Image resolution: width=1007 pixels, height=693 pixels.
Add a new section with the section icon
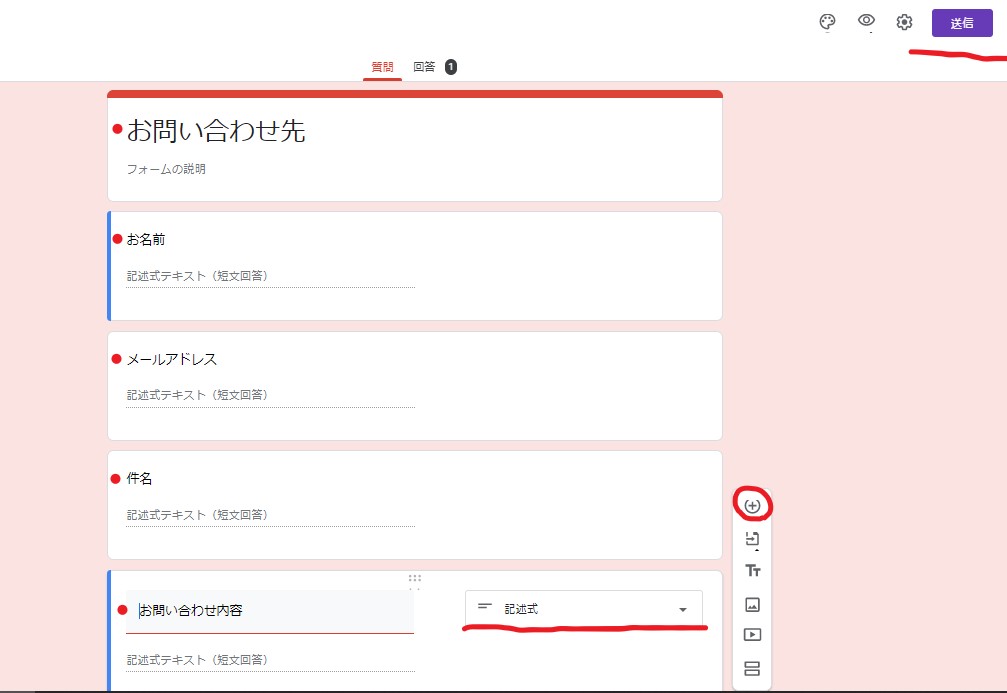point(752,669)
